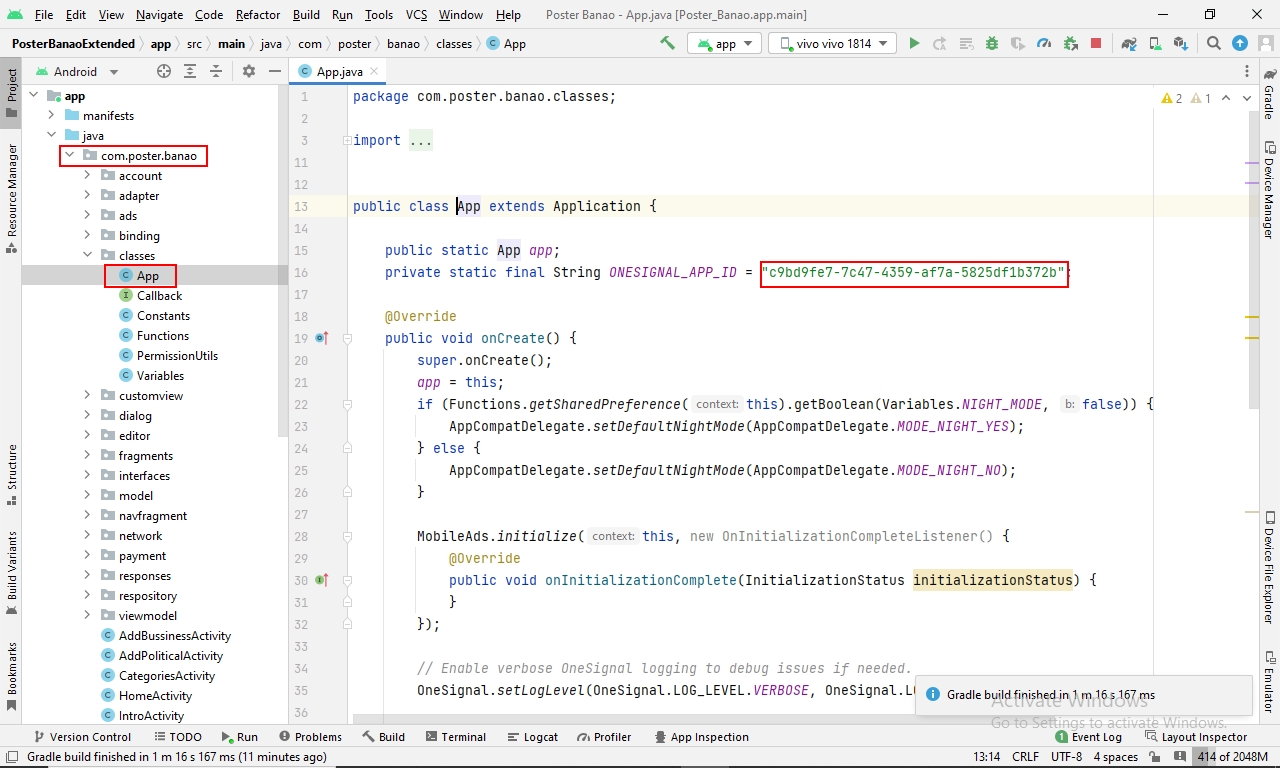Viewport: 1280px width, 768px height.
Task: Toggle the Device Manager side panel
Action: coord(1268,190)
